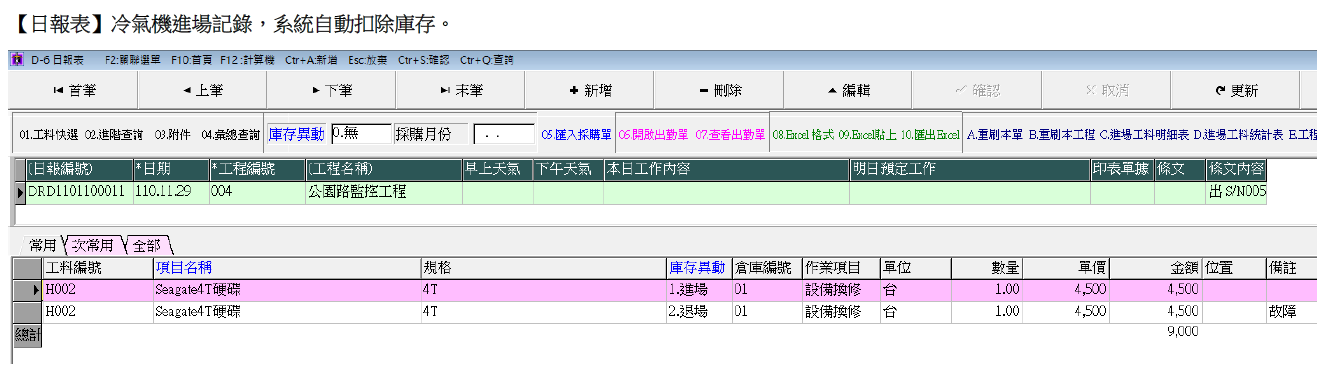Go to the next record with 下筆
Viewport: 1317px width, 369px height.
click(x=331, y=90)
